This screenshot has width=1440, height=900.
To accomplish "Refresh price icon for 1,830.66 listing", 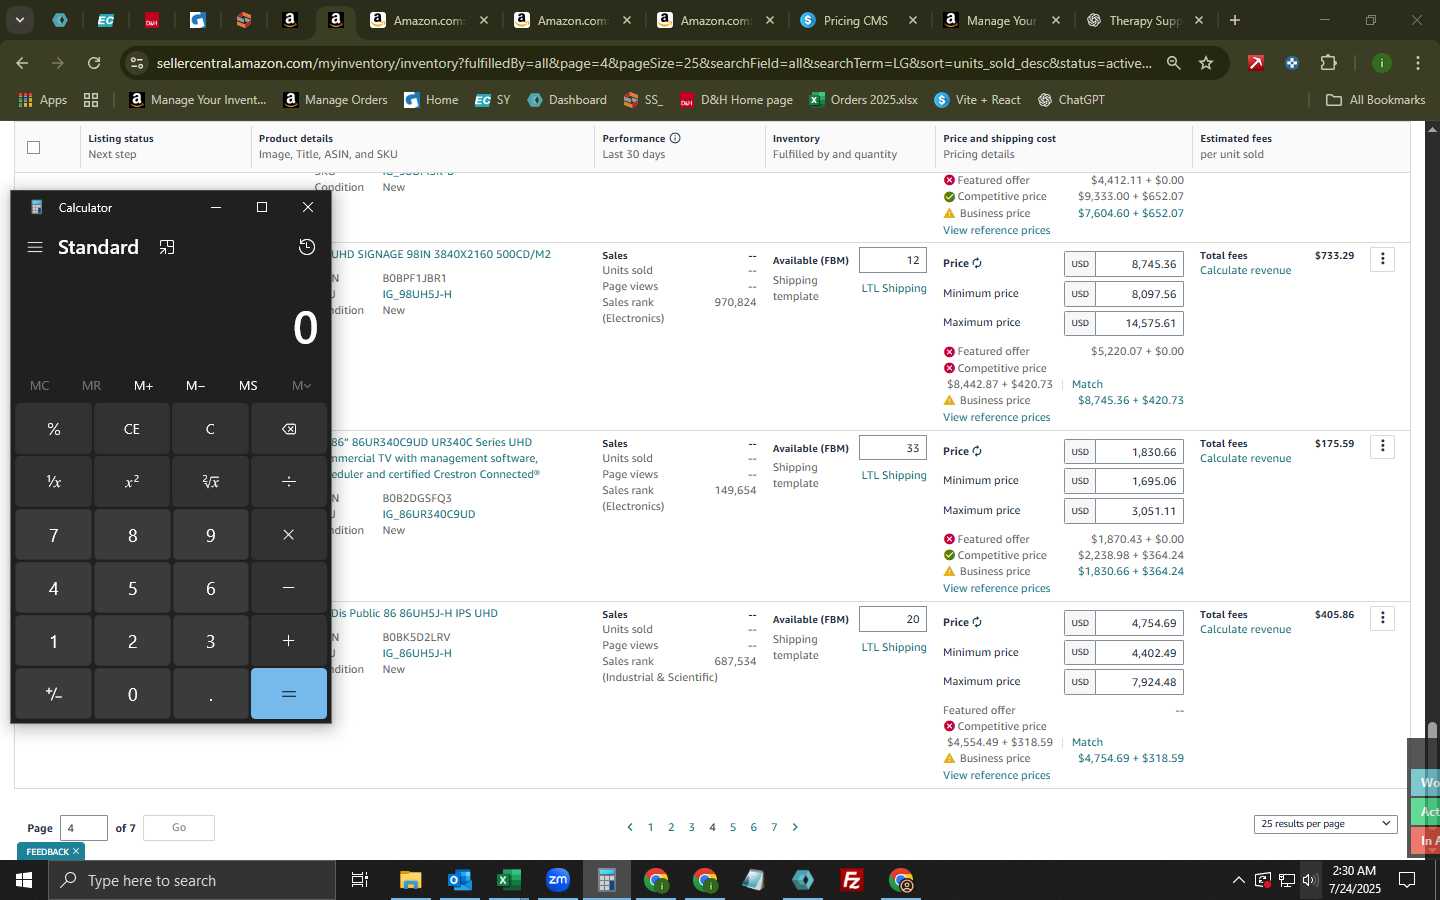I will (977, 452).
